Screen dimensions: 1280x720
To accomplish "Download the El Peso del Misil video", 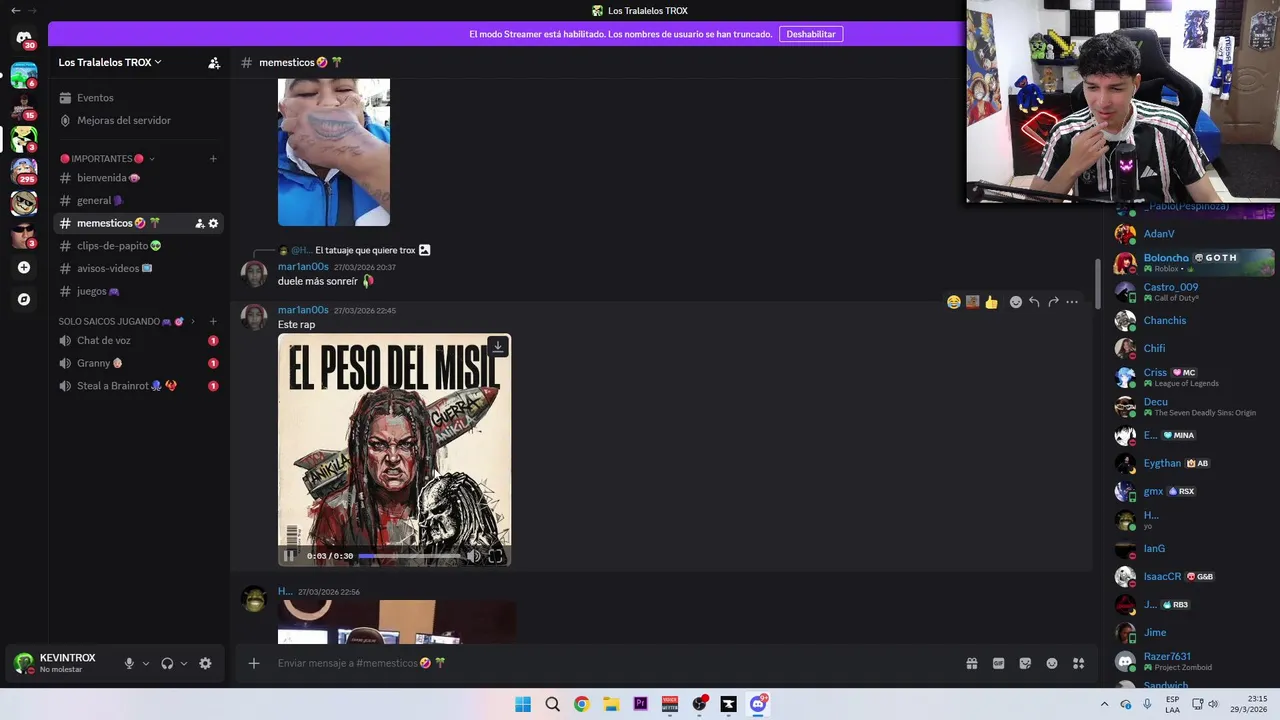I will click(498, 347).
